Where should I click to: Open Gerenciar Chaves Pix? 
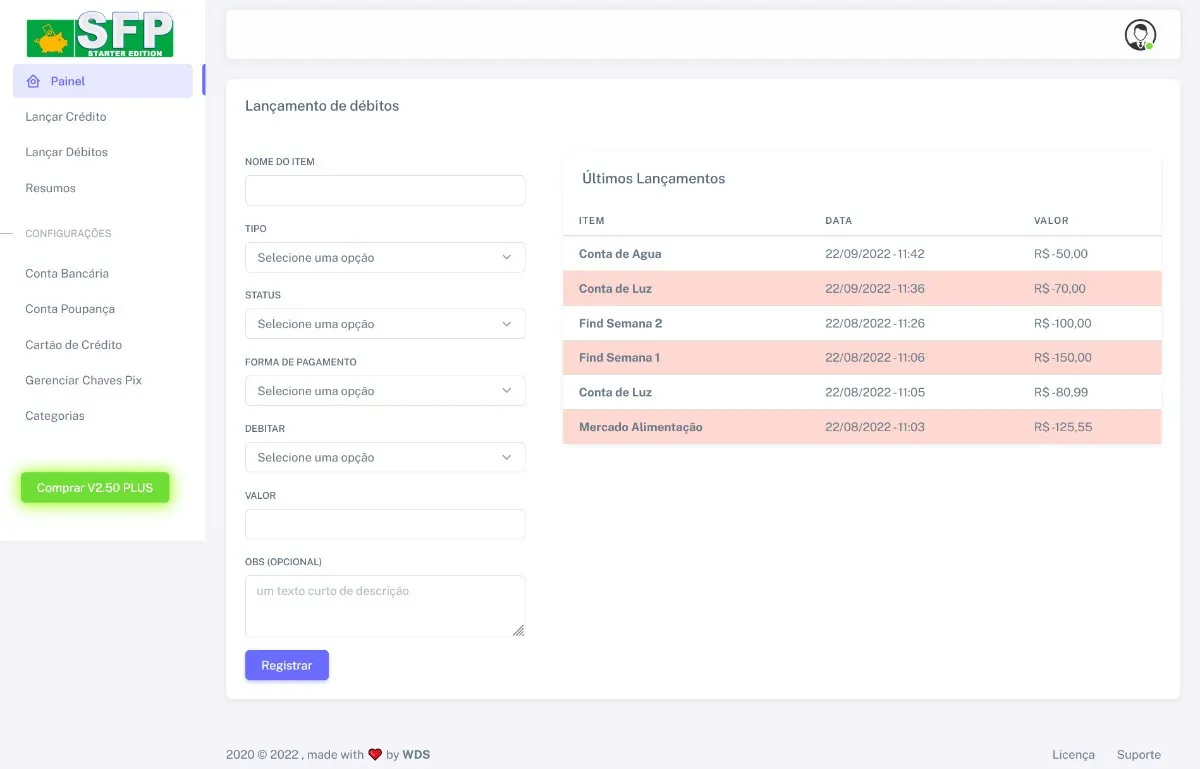click(x=84, y=380)
